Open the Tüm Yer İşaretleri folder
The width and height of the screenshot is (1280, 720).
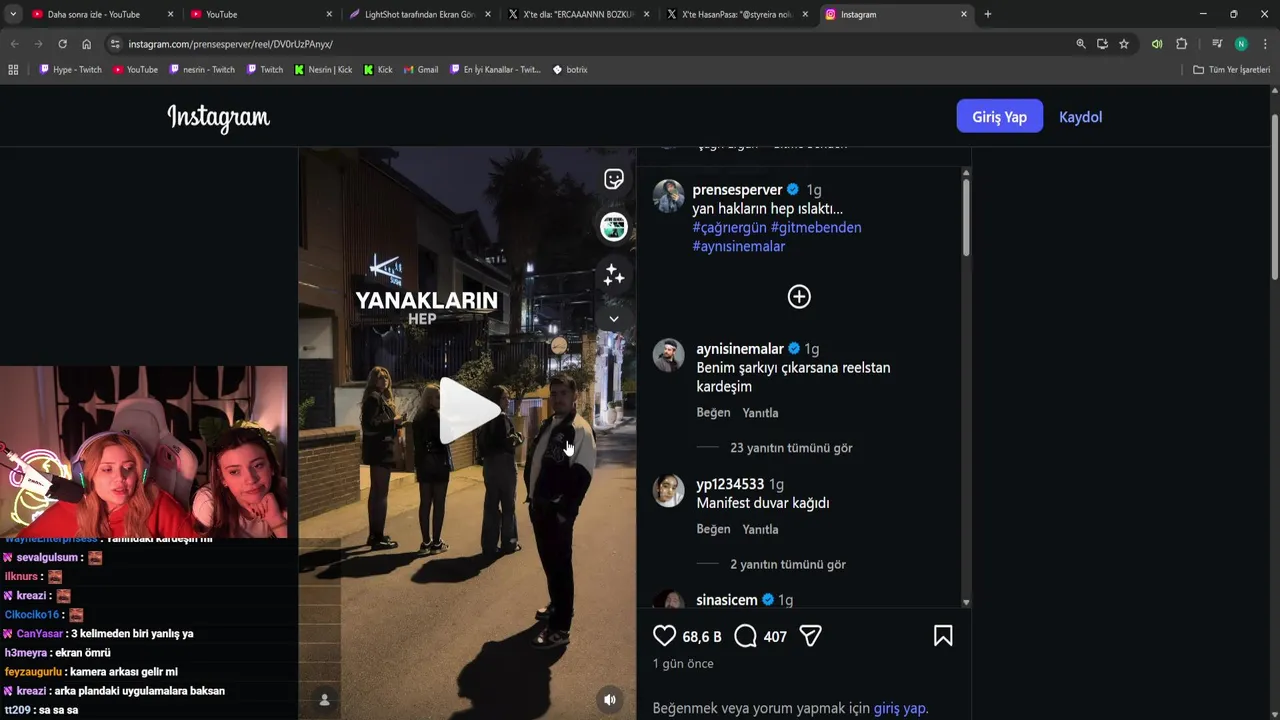(x=1231, y=70)
